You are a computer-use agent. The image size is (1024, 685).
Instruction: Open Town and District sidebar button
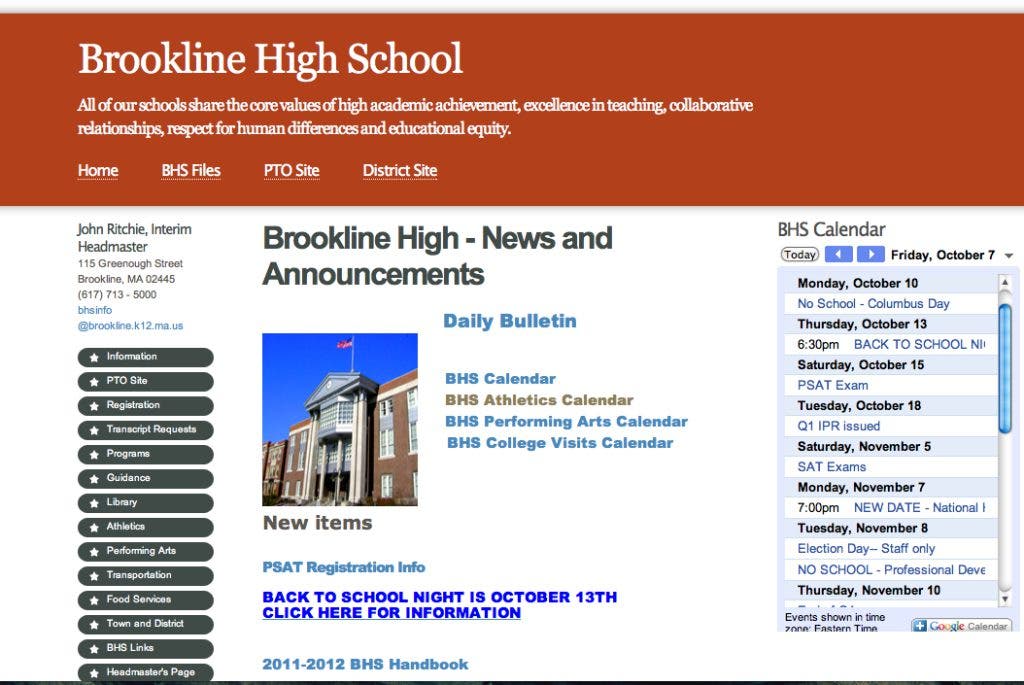[146, 624]
